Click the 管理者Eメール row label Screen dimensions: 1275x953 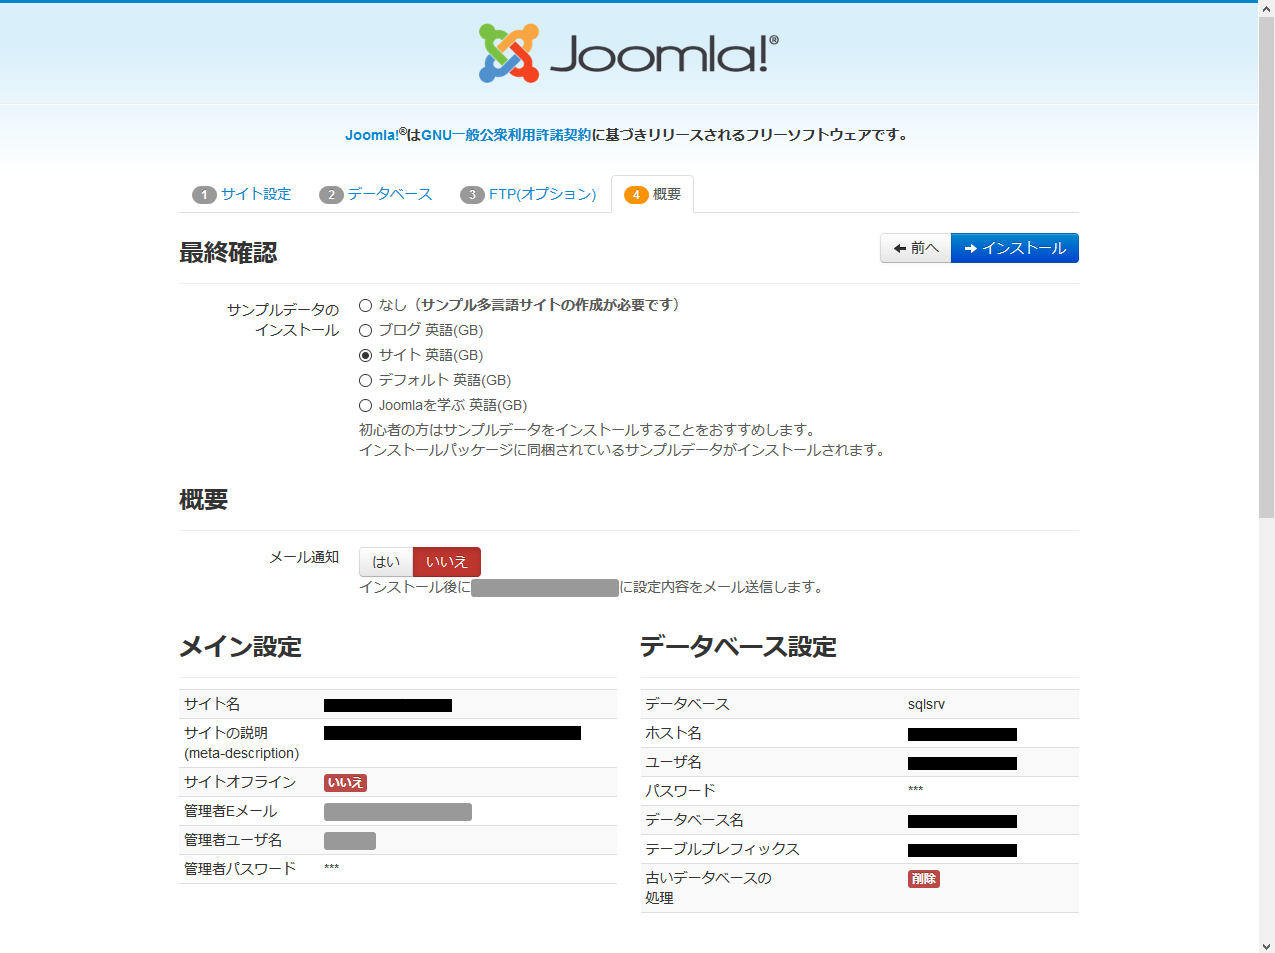point(231,811)
